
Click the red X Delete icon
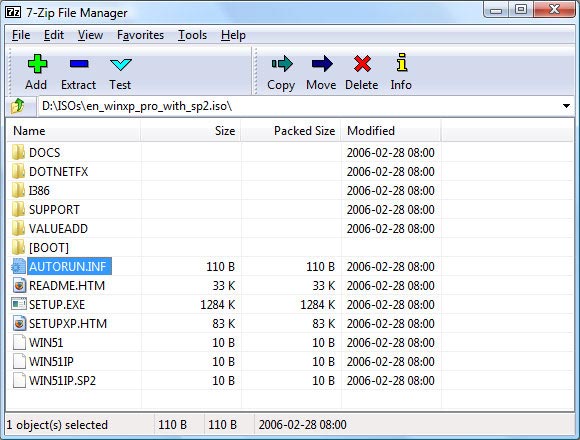(362, 64)
